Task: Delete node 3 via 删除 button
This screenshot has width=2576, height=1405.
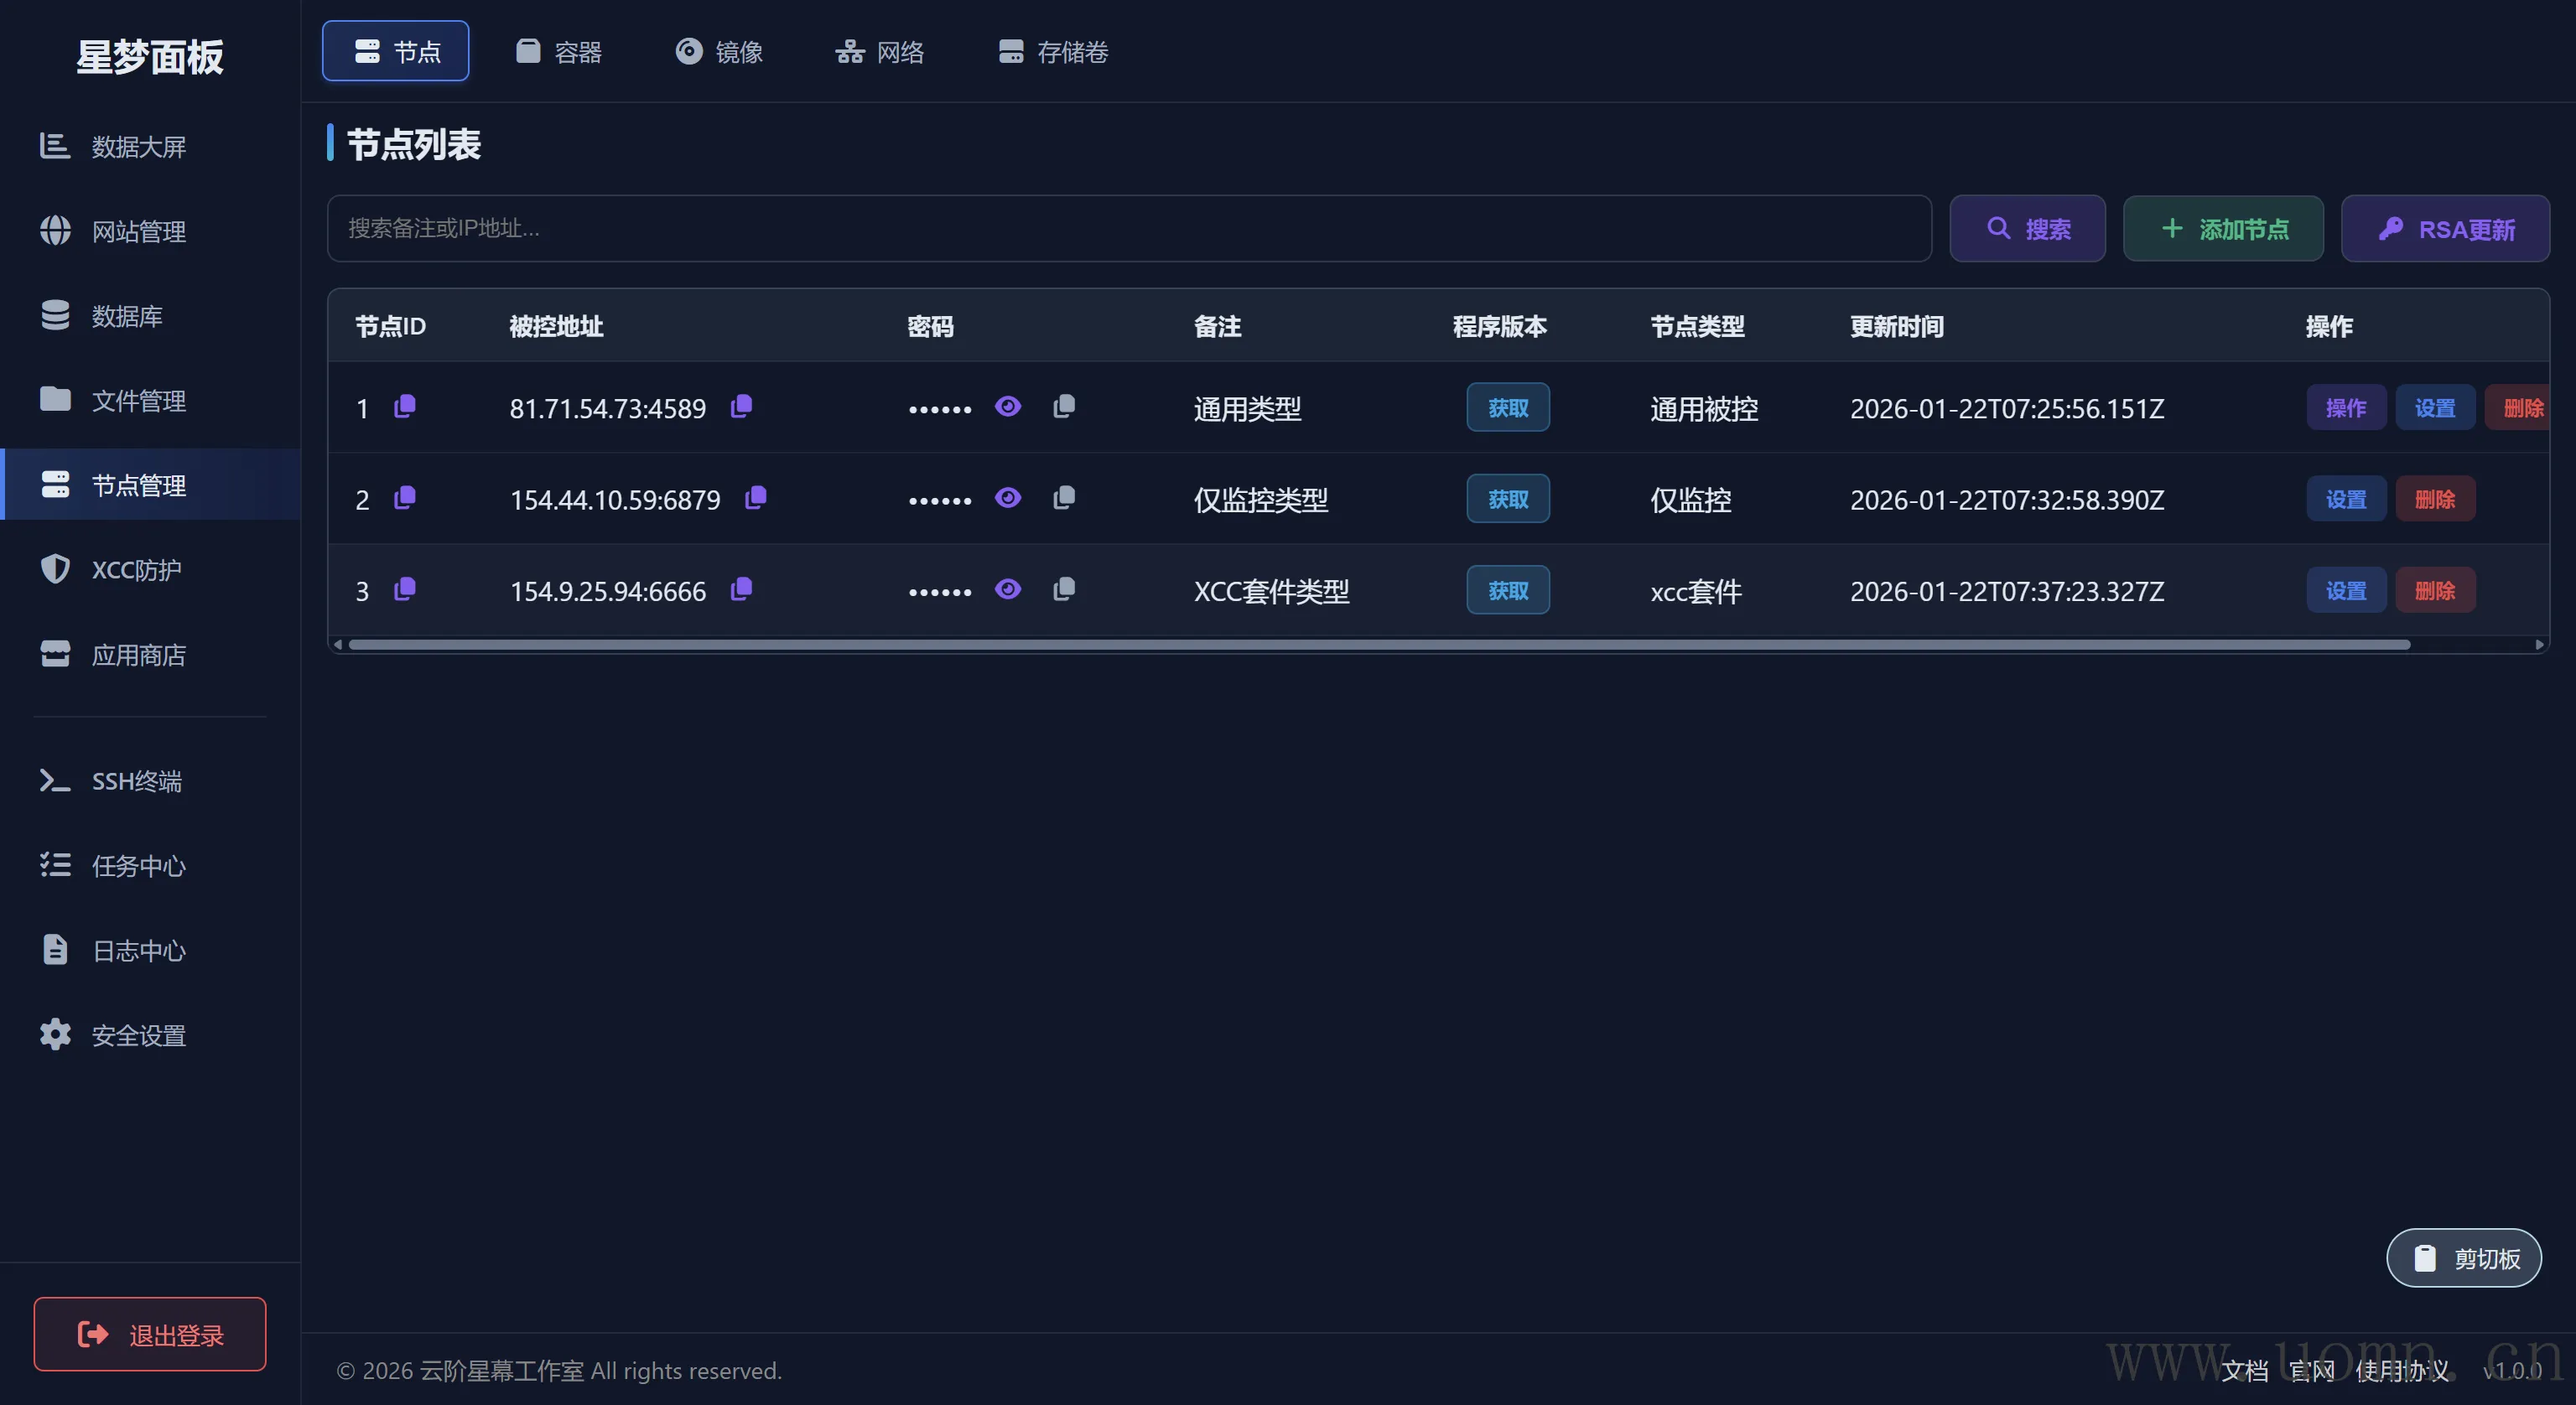Action: 2434,591
